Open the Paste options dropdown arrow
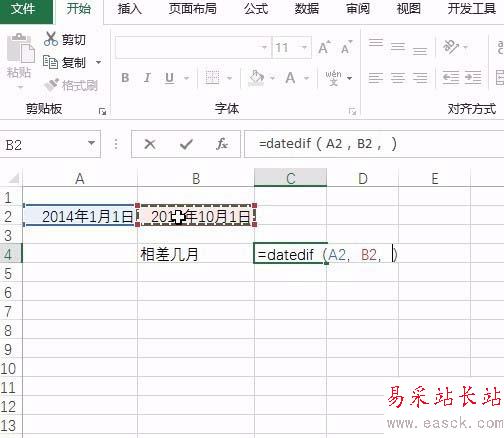Screen dimensions: 504x438 coord(20,87)
